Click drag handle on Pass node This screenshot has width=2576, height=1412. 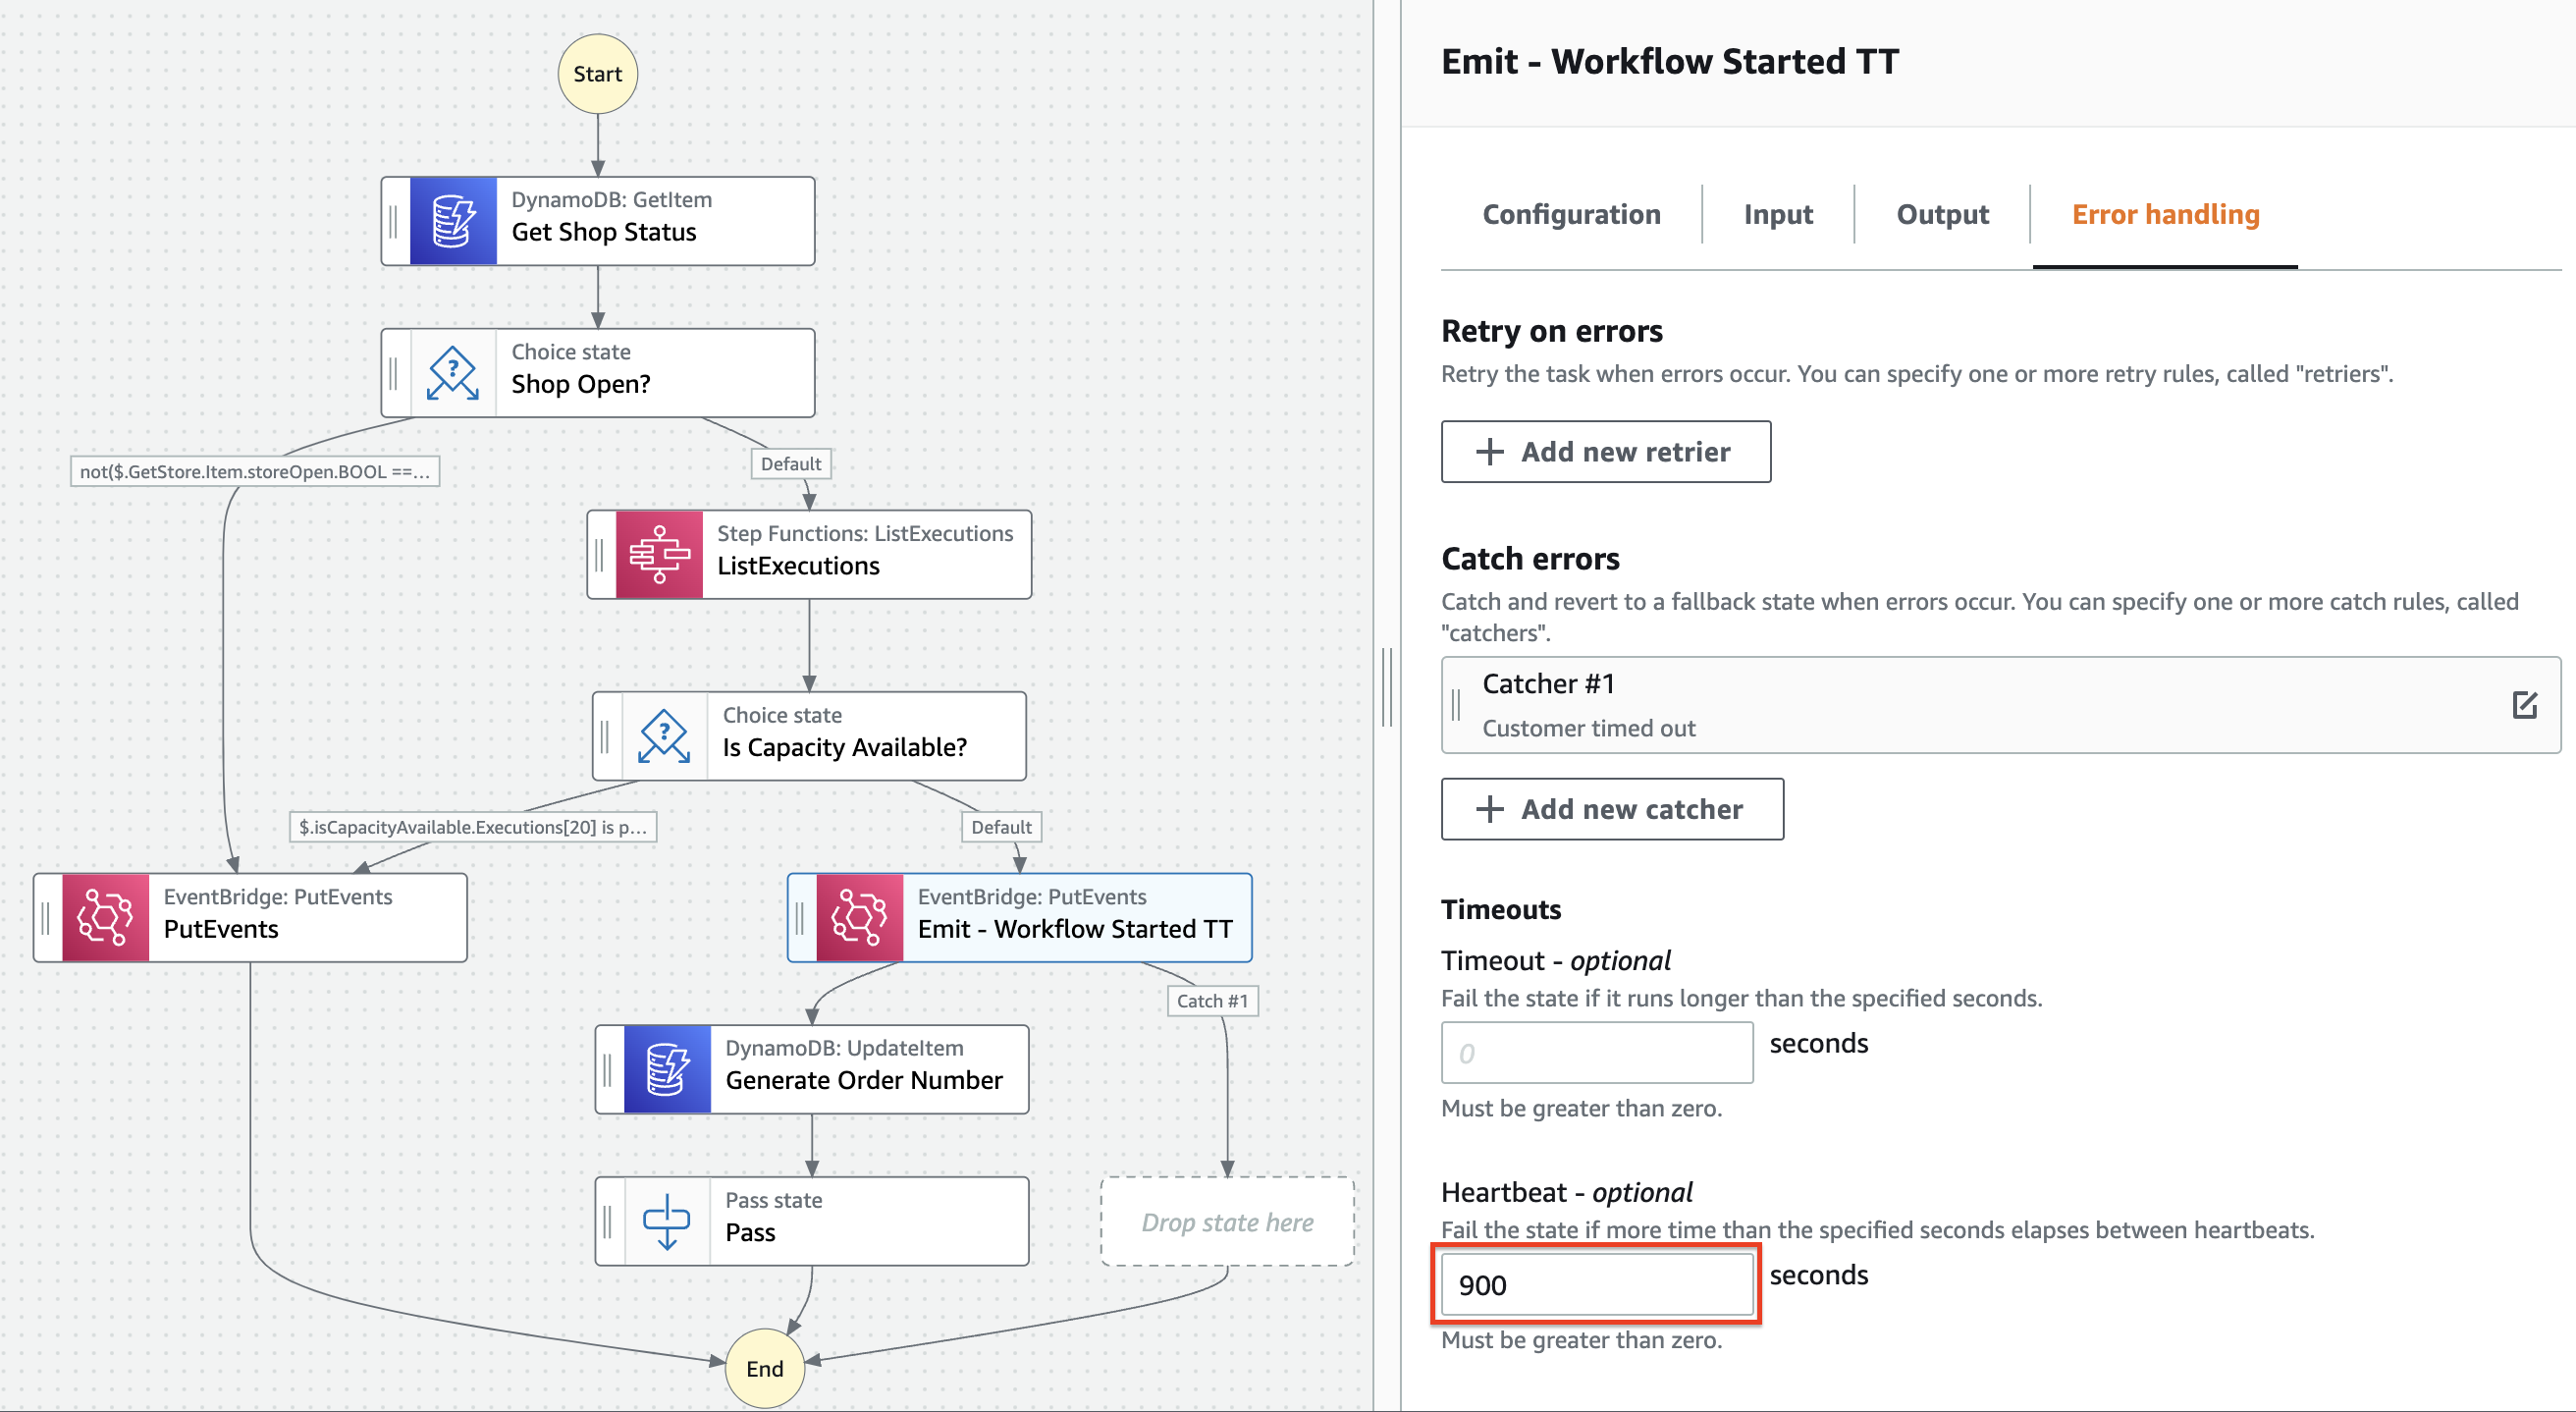tap(608, 1222)
